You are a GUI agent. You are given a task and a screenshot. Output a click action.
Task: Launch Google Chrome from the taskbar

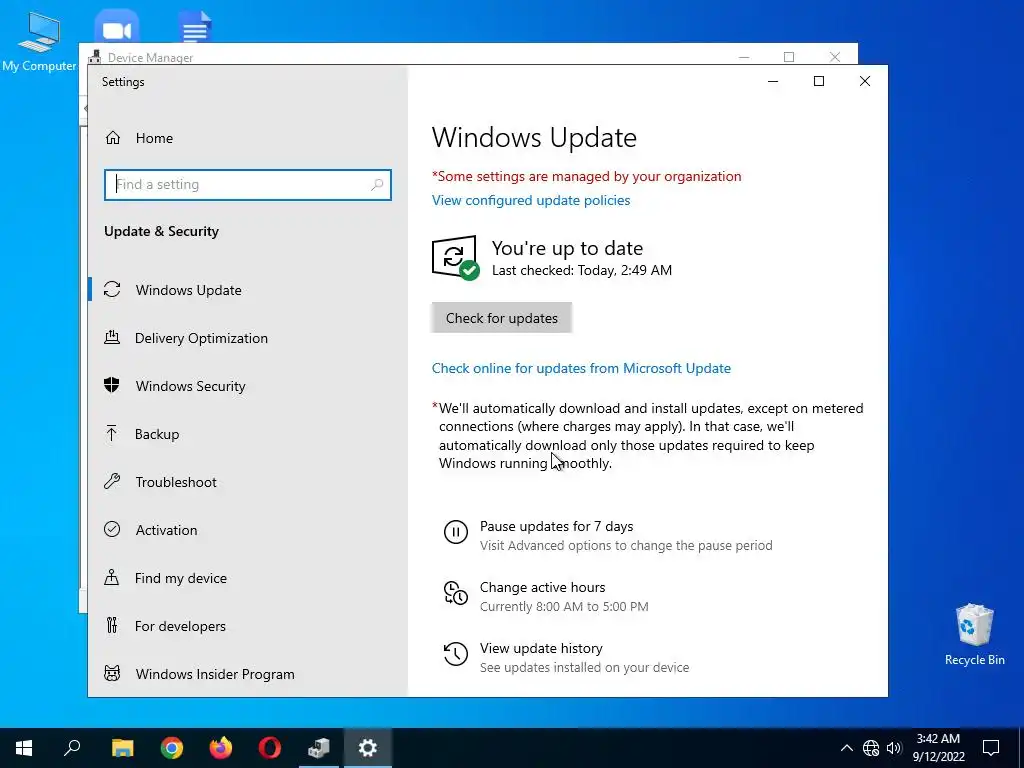click(x=172, y=748)
